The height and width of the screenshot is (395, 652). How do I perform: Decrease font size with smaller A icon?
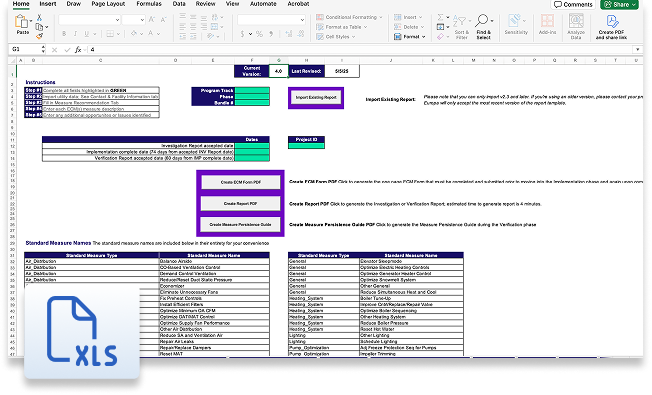tap(163, 20)
